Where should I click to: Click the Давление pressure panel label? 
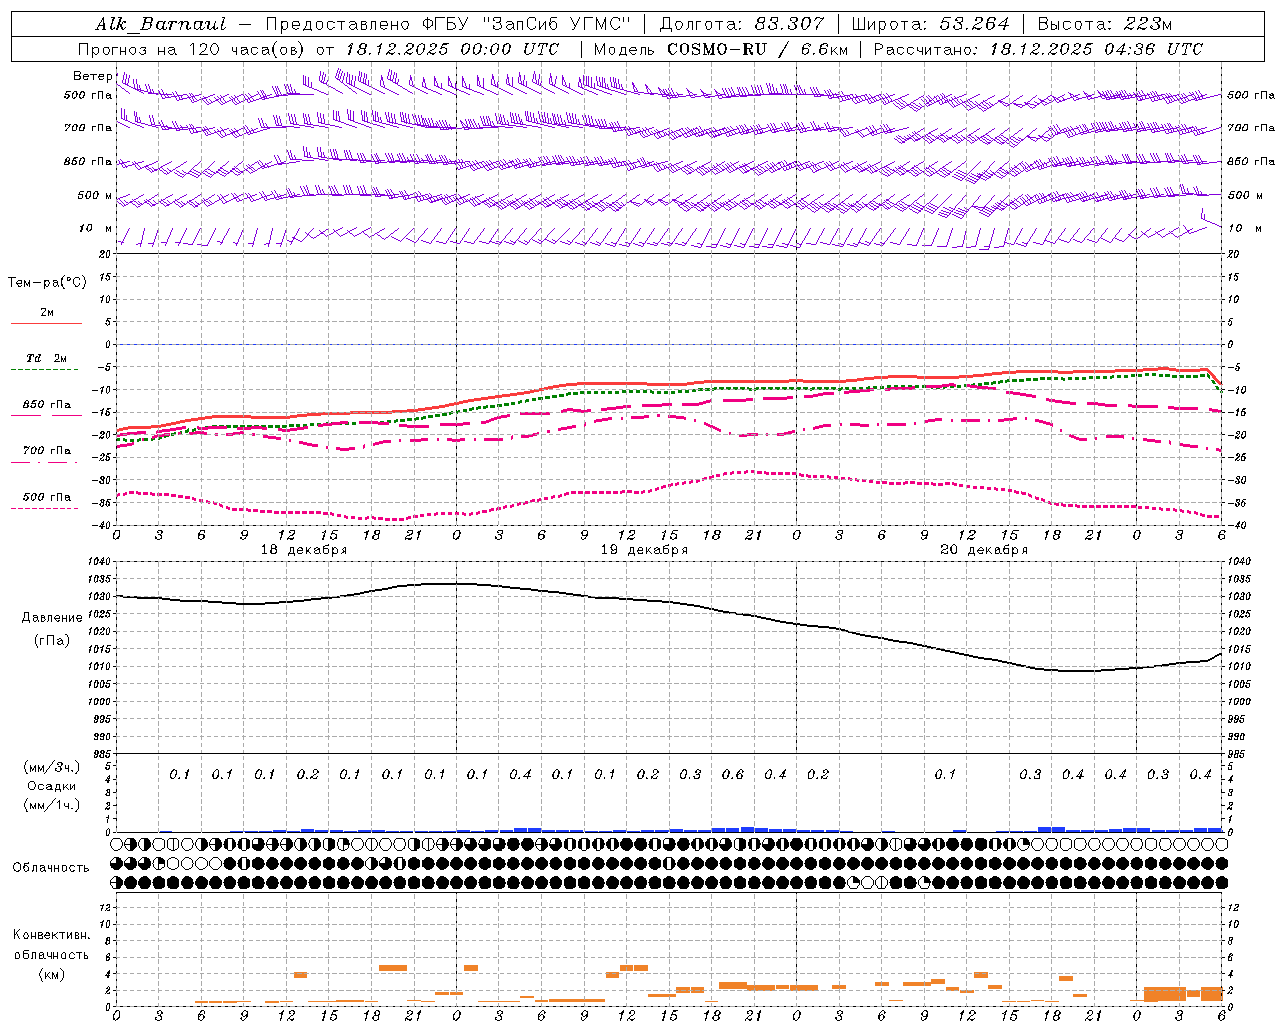[52, 618]
